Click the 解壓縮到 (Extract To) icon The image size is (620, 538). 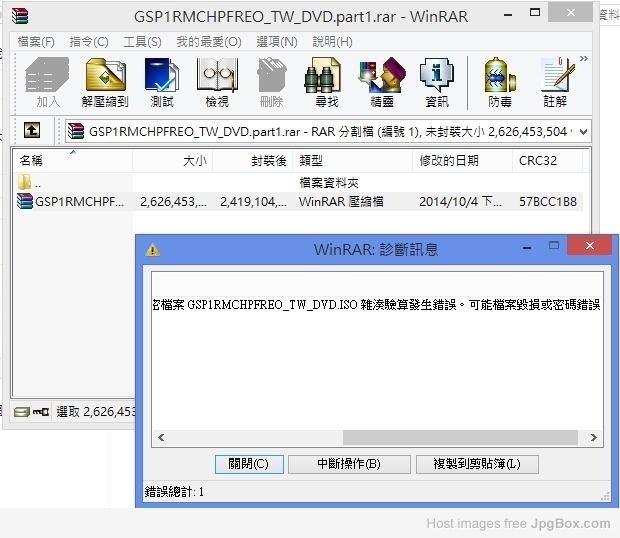tap(105, 82)
